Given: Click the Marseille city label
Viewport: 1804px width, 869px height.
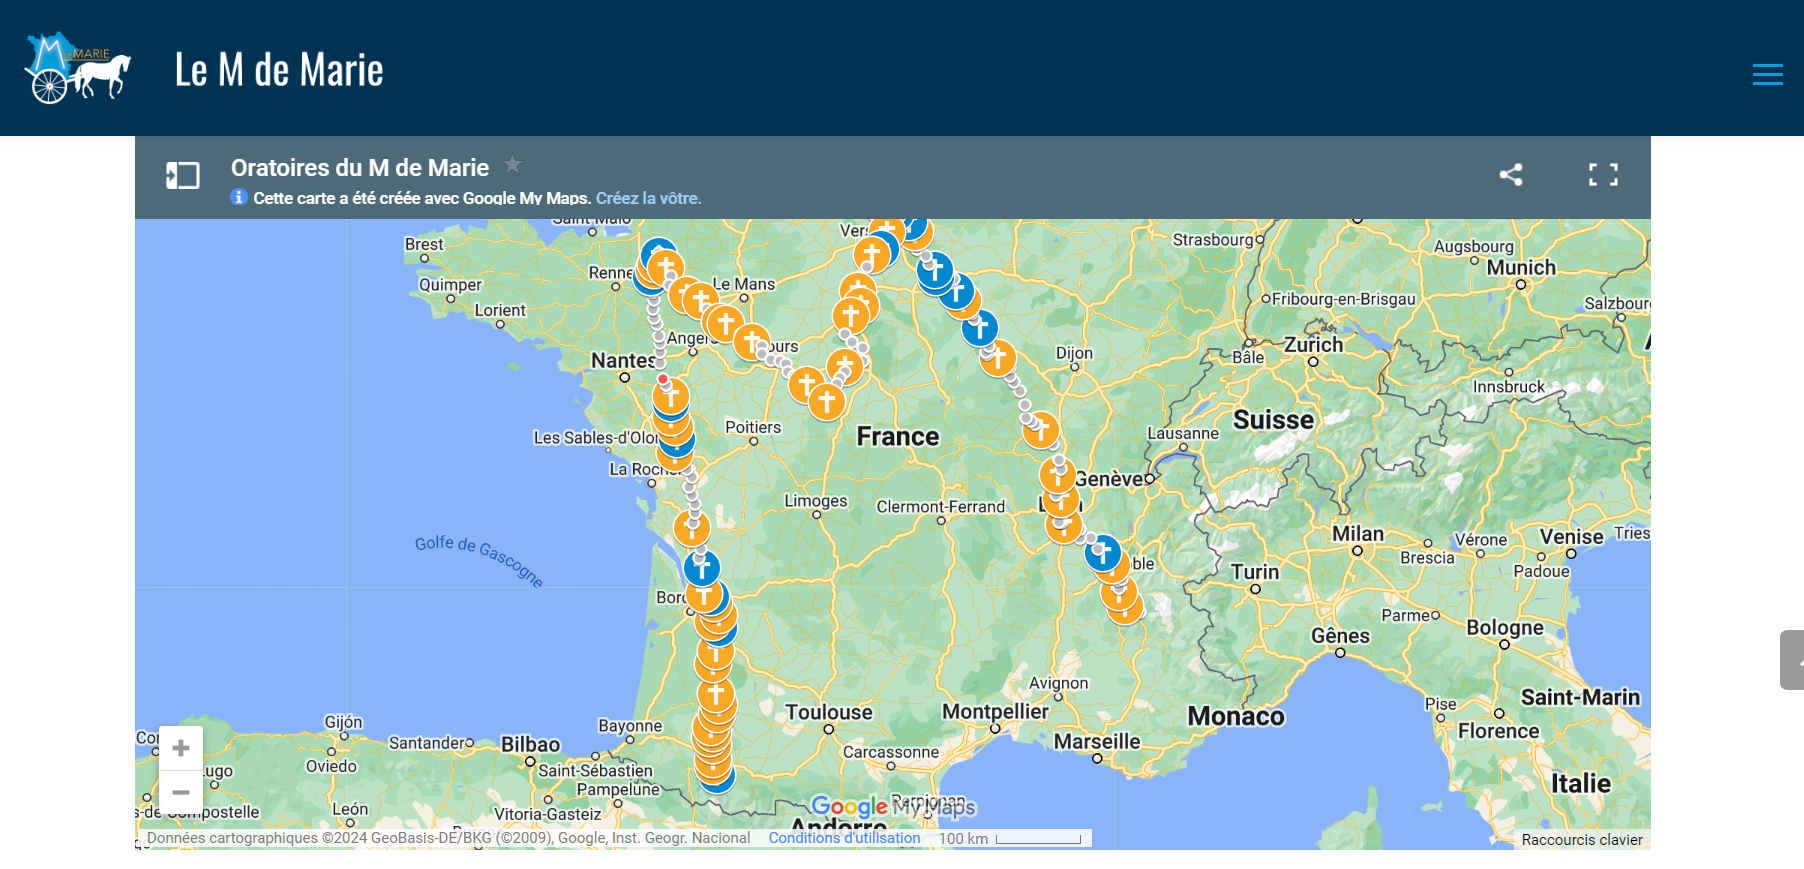Looking at the screenshot, I should point(1097,741).
